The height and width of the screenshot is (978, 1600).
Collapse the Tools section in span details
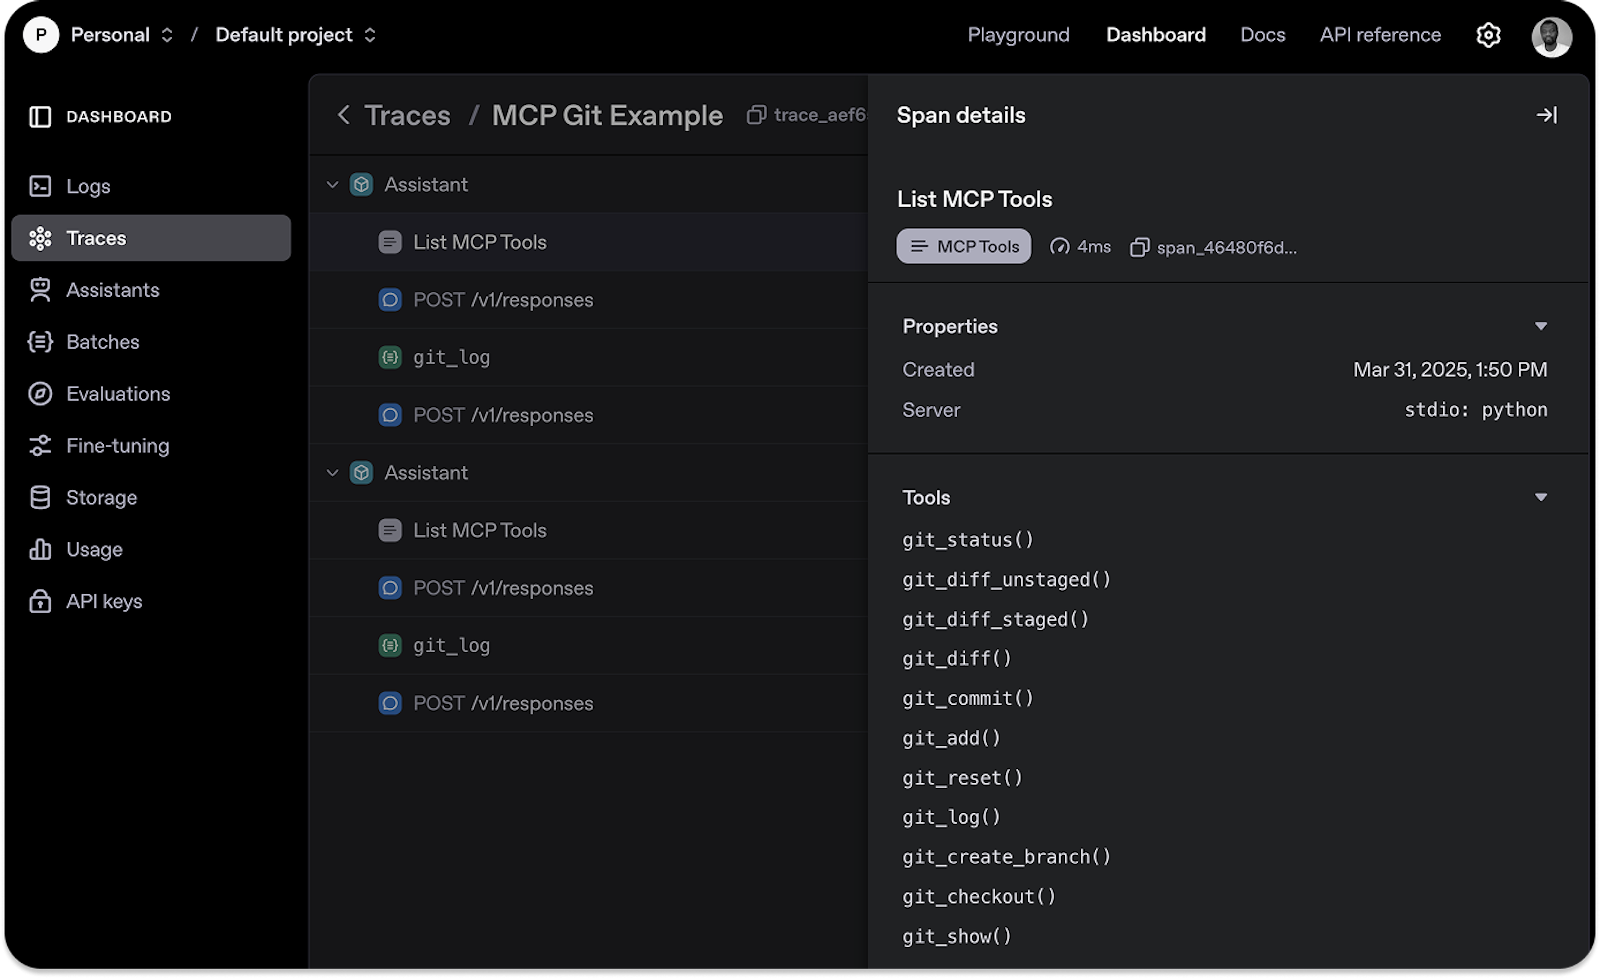click(x=1541, y=496)
